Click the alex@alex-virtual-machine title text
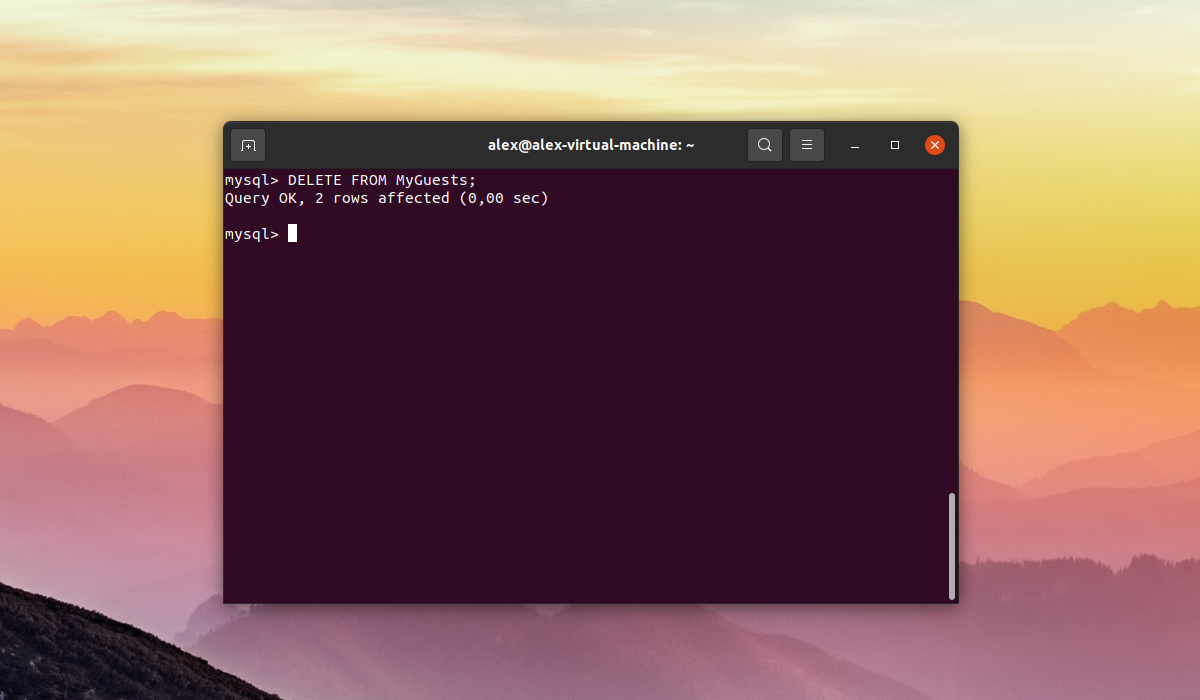The height and width of the screenshot is (700, 1200). coord(590,144)
